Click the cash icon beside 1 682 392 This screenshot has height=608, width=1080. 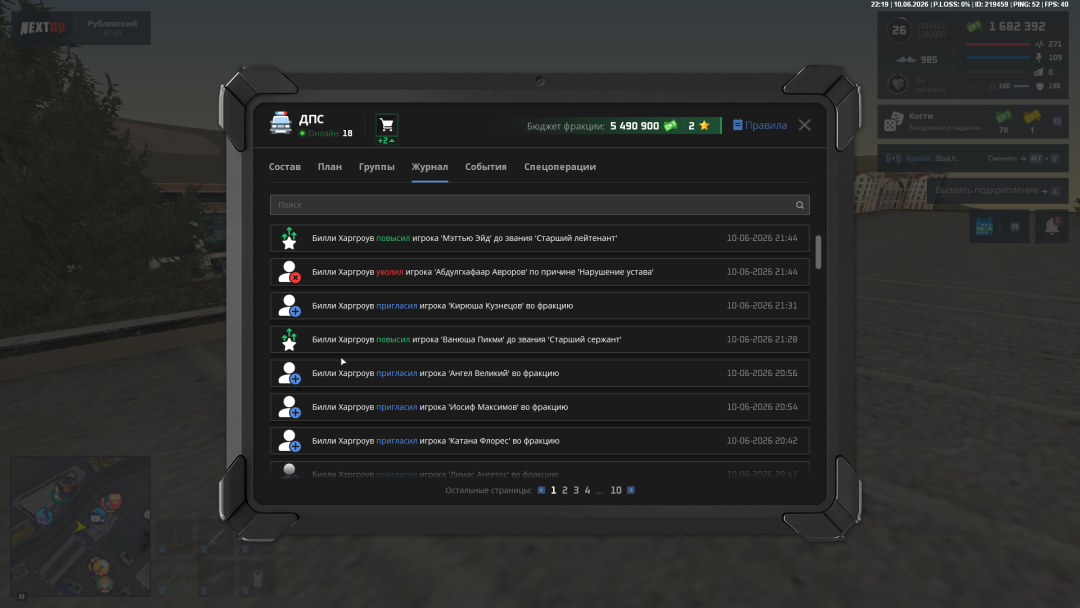coord(974,26)
